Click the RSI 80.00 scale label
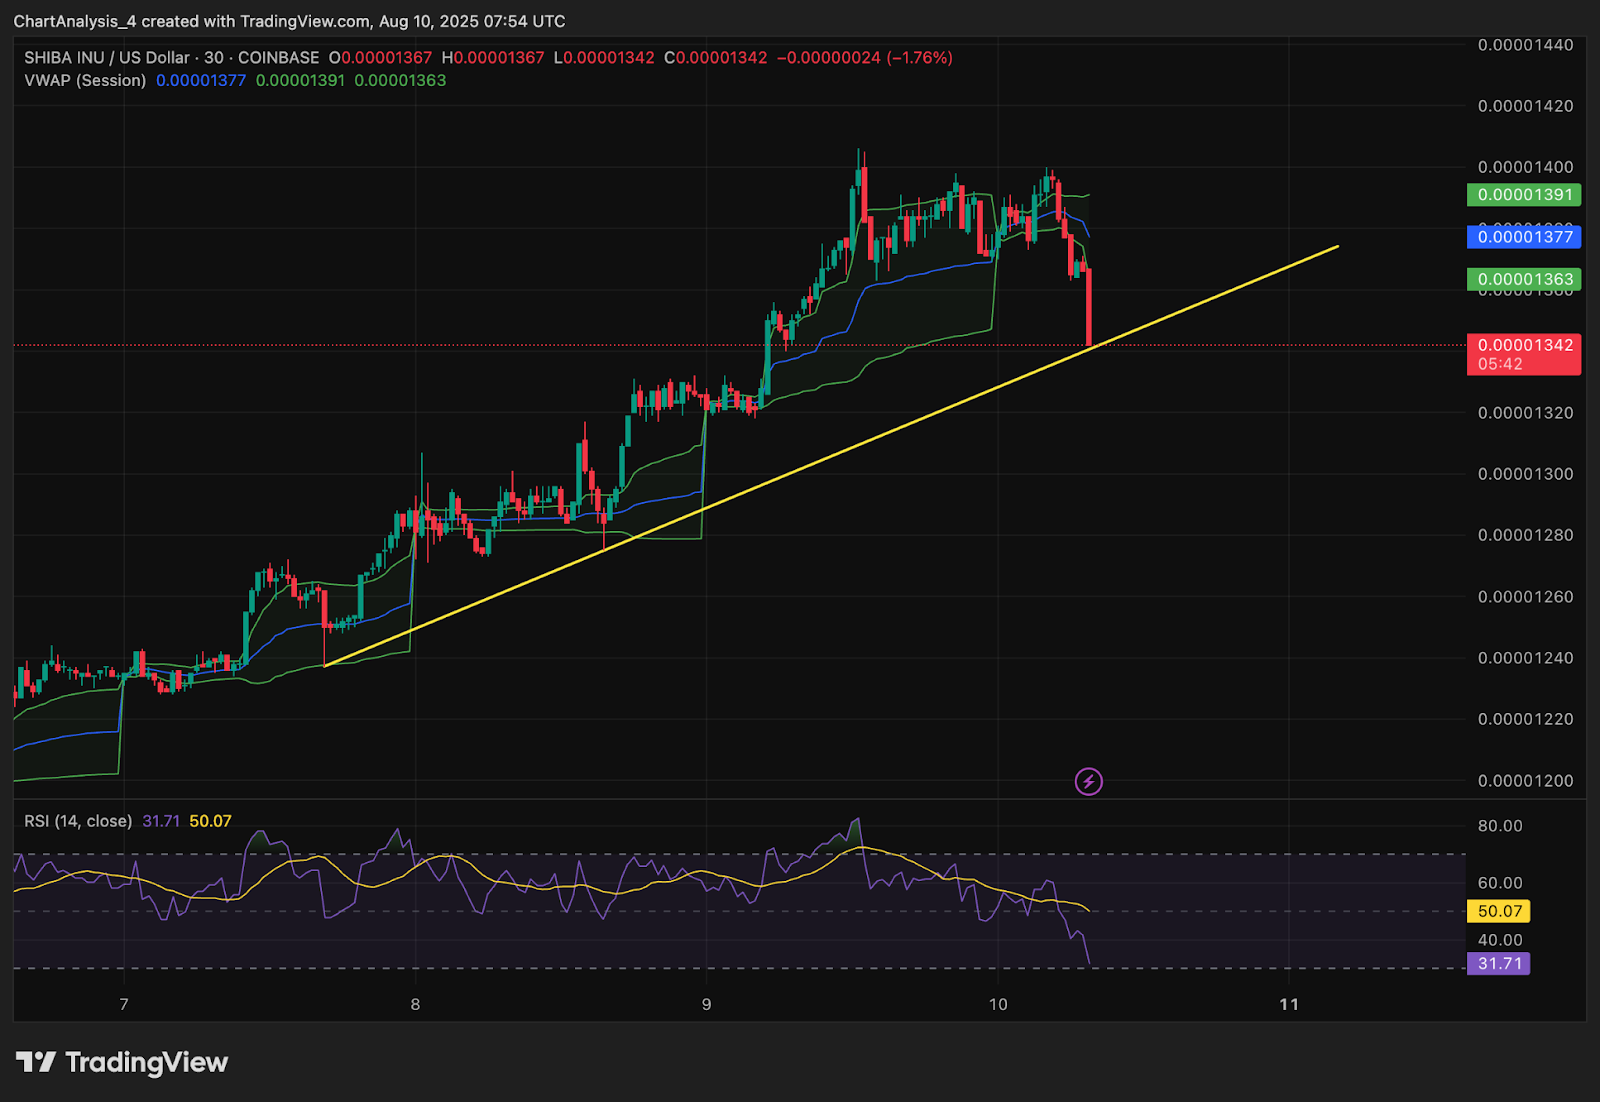This screenshot has height=1102, width=1600. pyautogui.click(x=1500, y=826)
